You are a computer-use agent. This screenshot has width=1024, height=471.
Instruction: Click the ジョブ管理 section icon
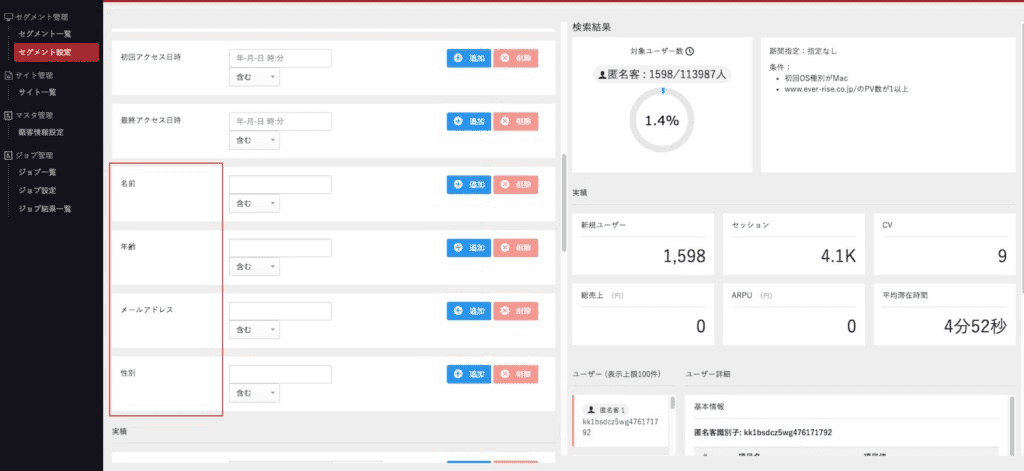click(x=9, y=155)
